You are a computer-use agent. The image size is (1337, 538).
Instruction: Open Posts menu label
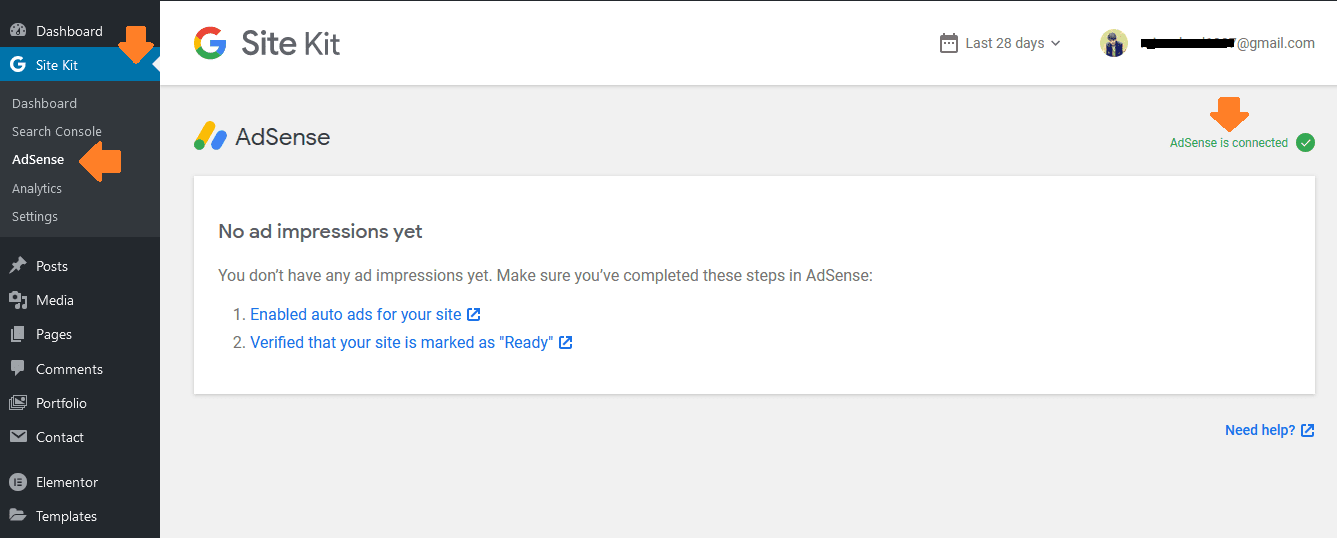click(x=52, y=266)
